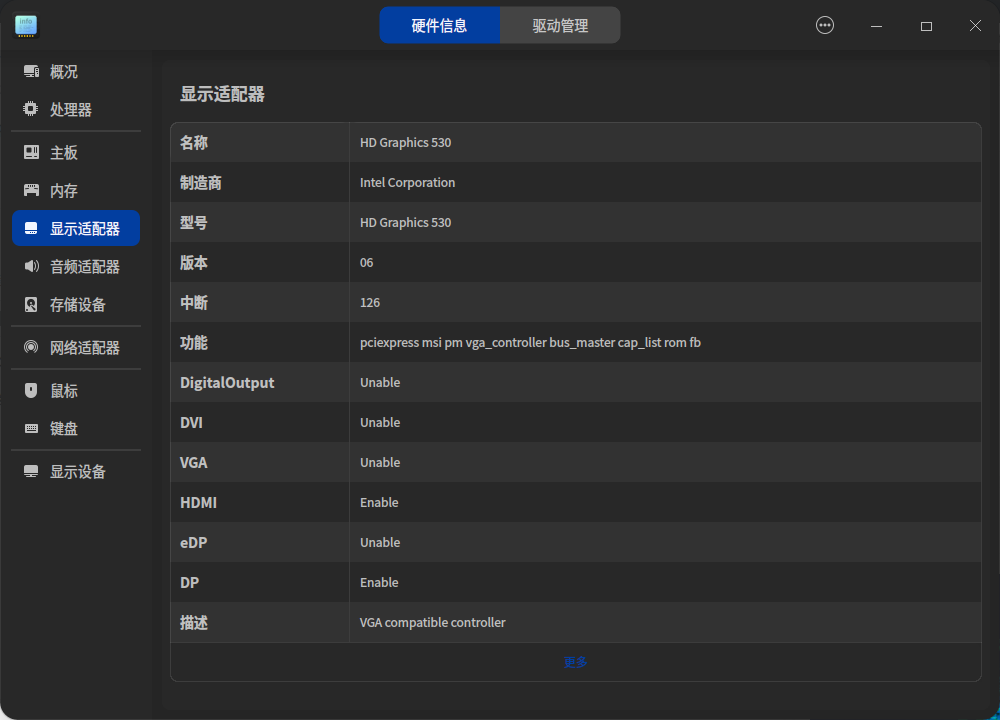Viewport: 1000px width, 720px height.
Task: Click the 更多 link to show more
Action: (575, 662)
